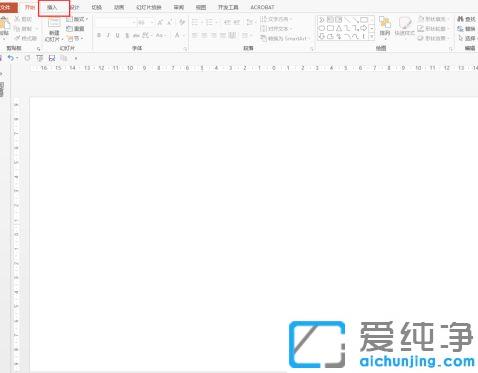
Task: Toggle Italic formatting
Action: (x=108, y=35)
